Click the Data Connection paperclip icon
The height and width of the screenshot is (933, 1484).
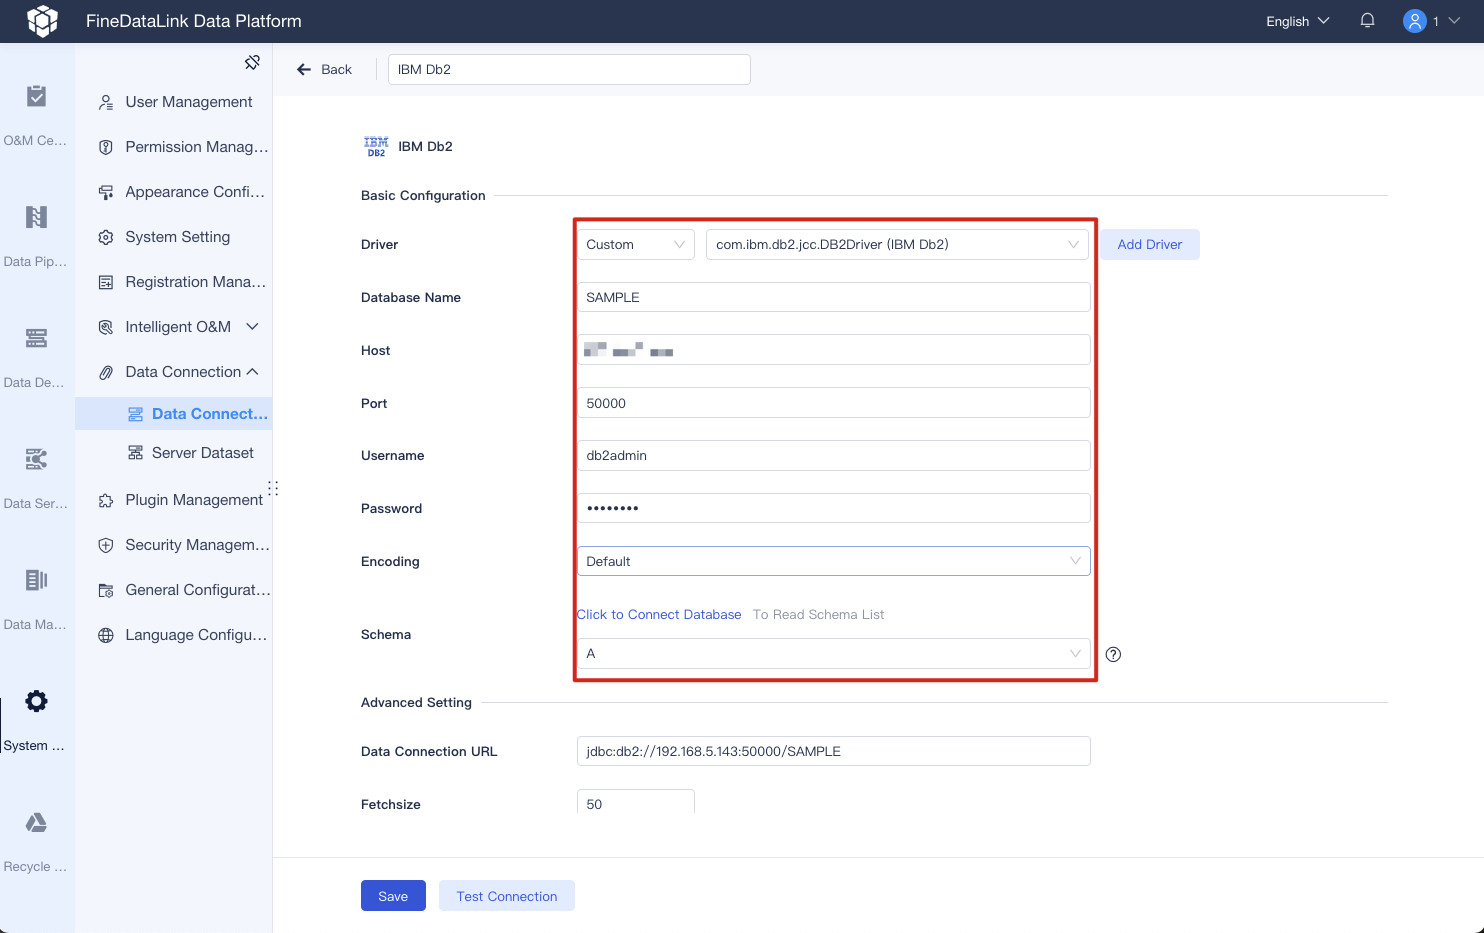point(106,372)
